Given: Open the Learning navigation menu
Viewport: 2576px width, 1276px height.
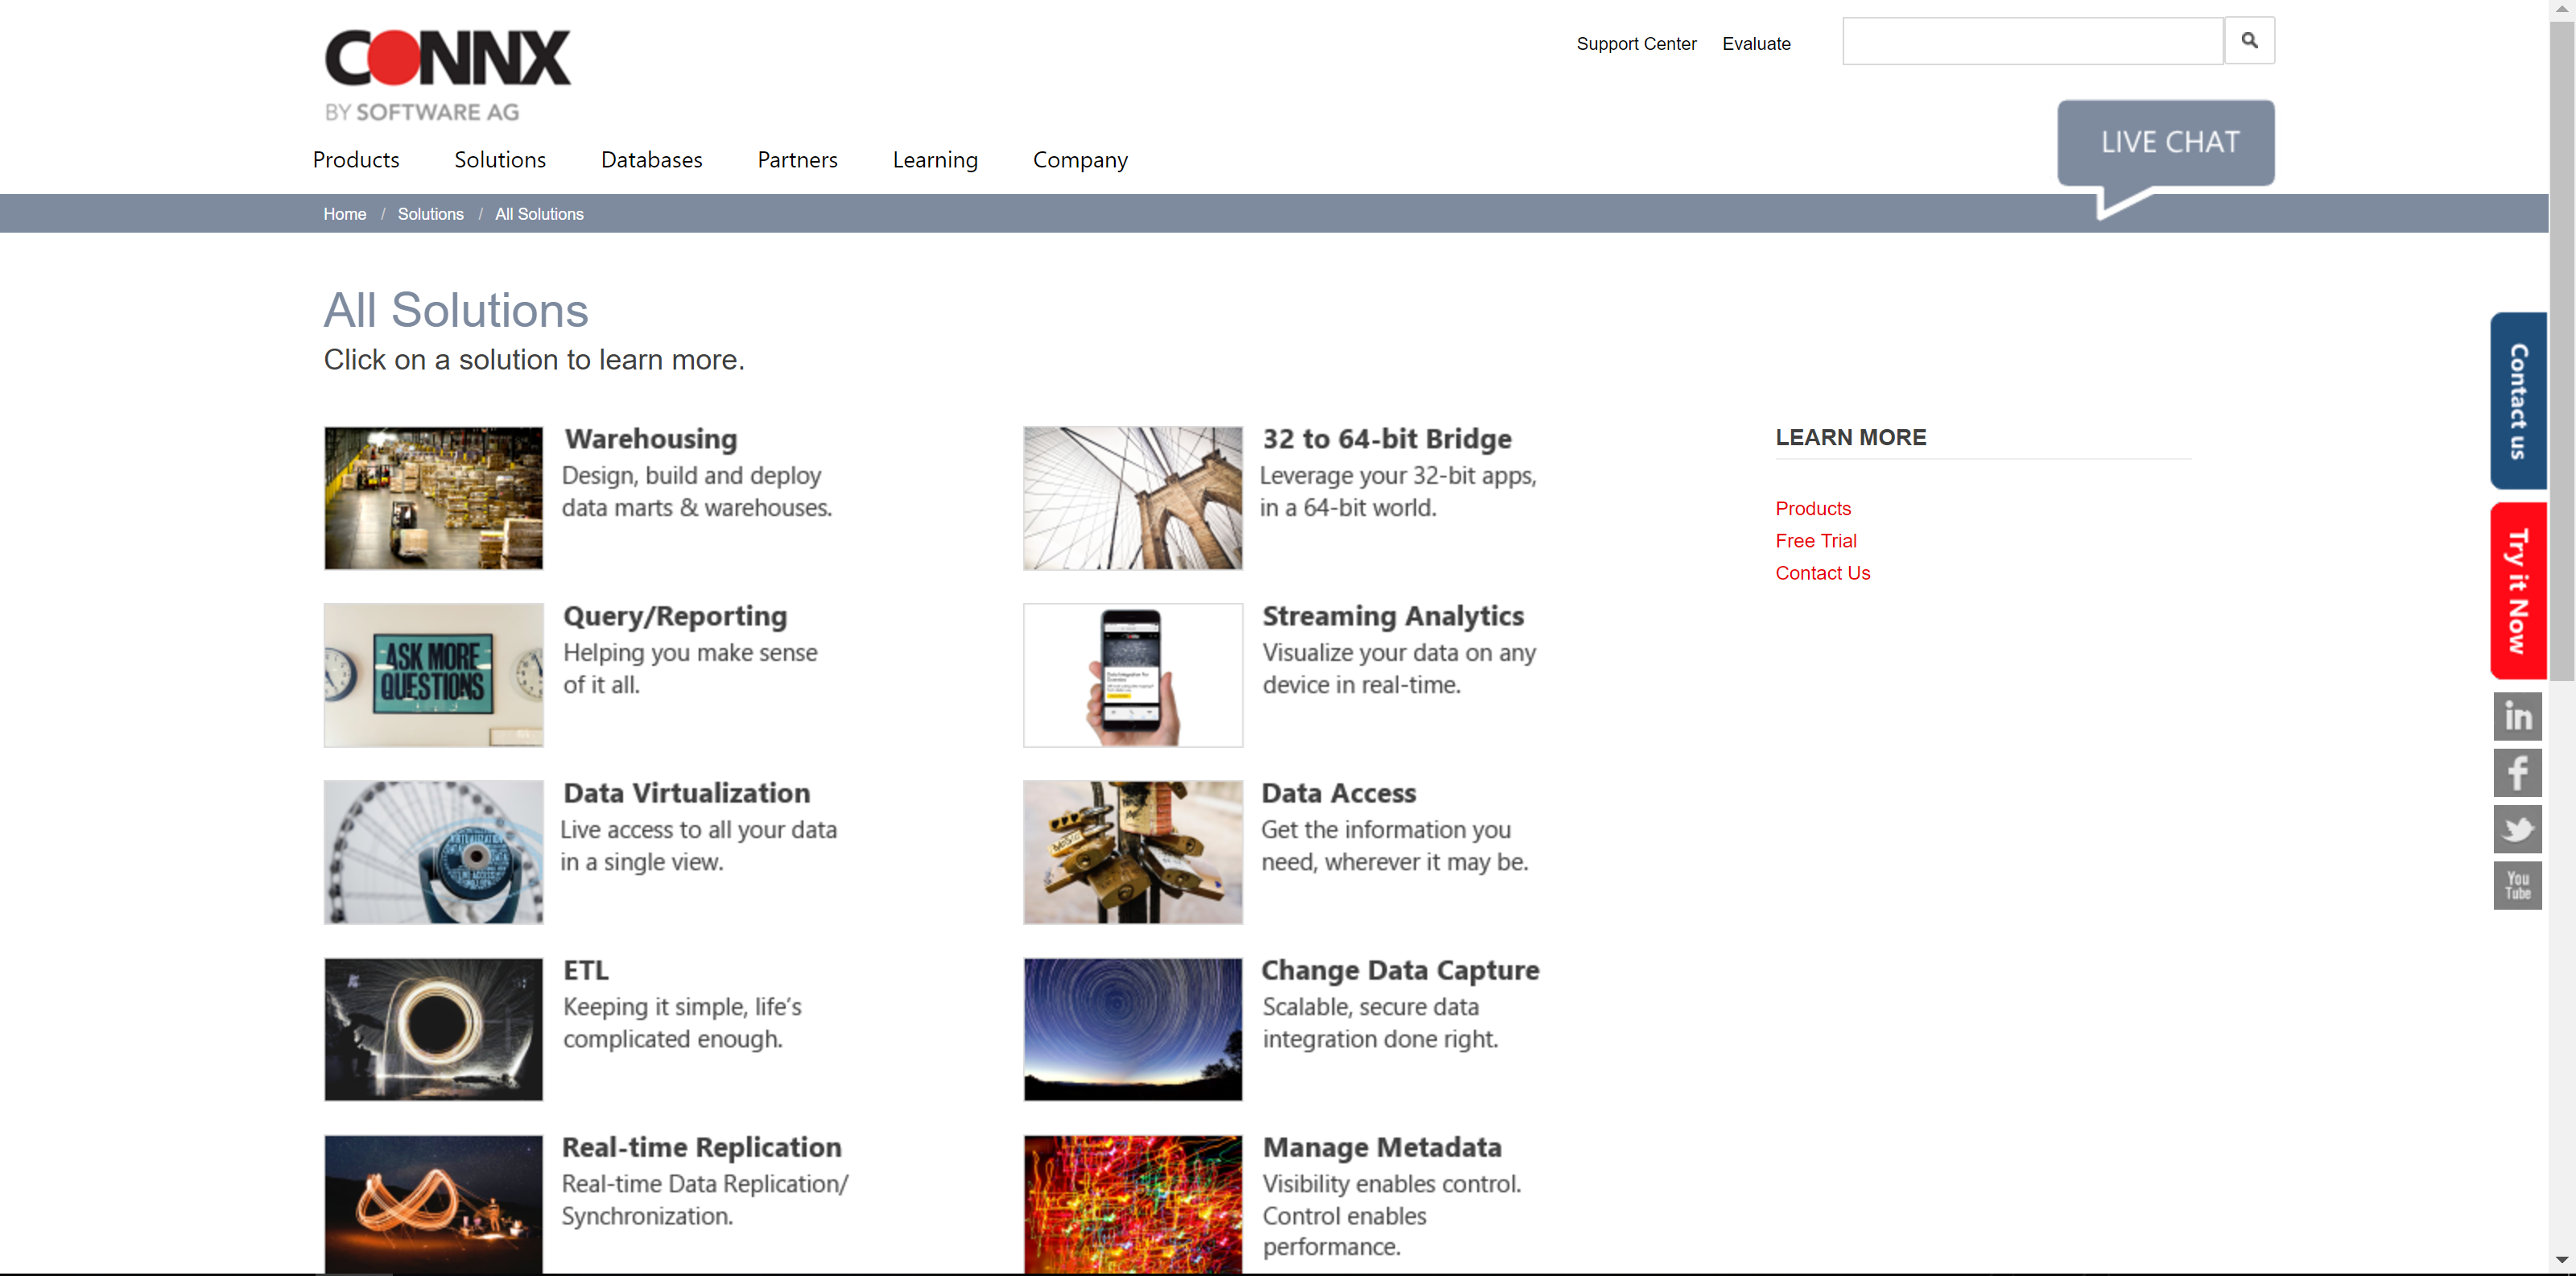Looking at the screenshot, I should pyautogui.click(x=935, y=160).
